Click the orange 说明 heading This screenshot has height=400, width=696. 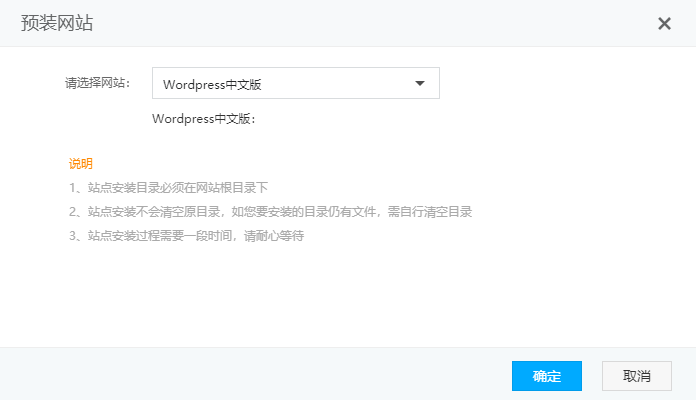point(80,163)
